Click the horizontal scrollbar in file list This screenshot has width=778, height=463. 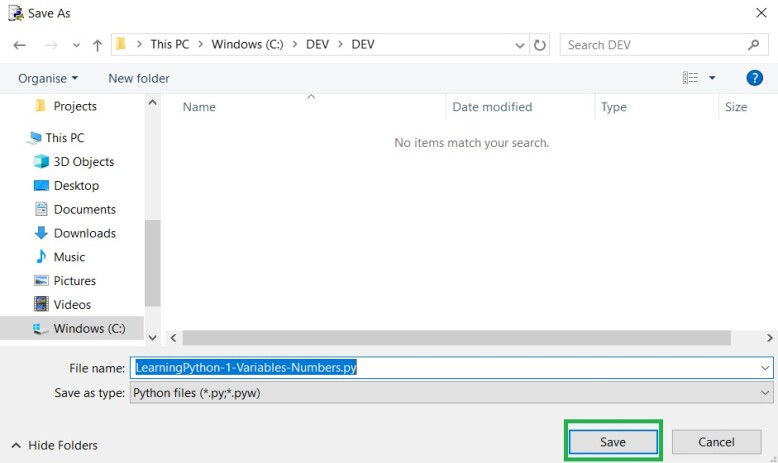(x=456, y=338)
